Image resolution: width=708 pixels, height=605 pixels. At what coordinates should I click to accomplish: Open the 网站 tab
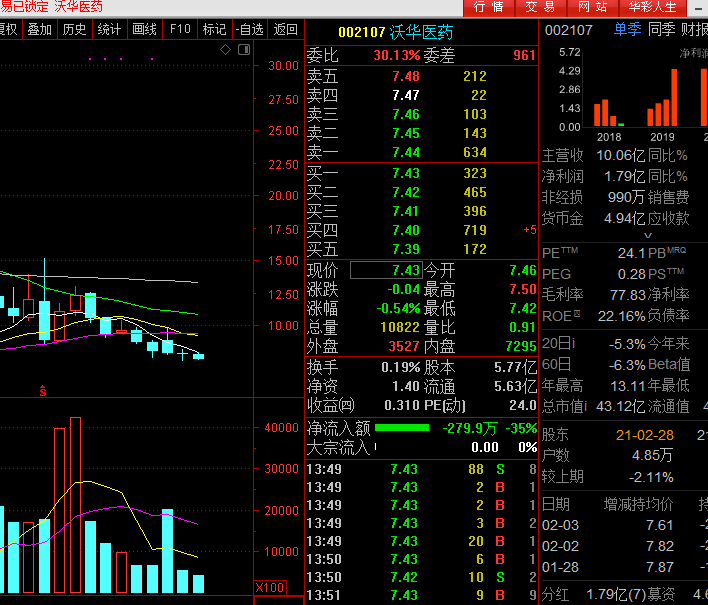point(592,7)
